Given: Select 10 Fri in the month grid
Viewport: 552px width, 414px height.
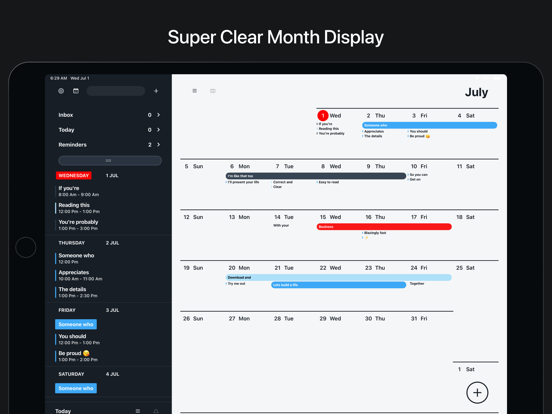Looking at the screenshot, I should pyautogui.click(x=419, y=166).
